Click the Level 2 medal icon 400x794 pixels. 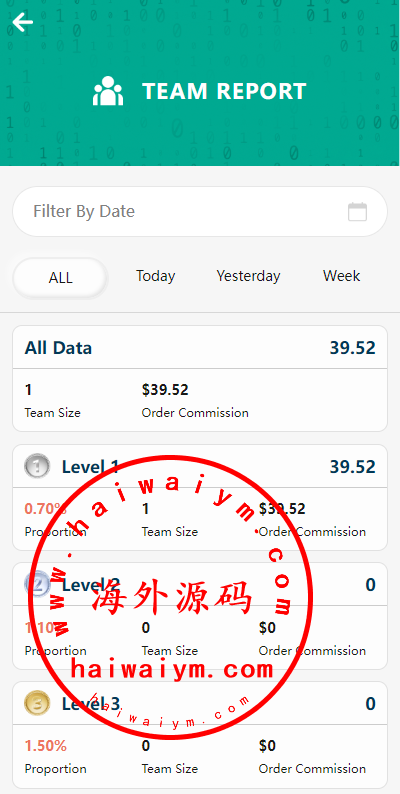pyautogui.click(x=37, y=585)
